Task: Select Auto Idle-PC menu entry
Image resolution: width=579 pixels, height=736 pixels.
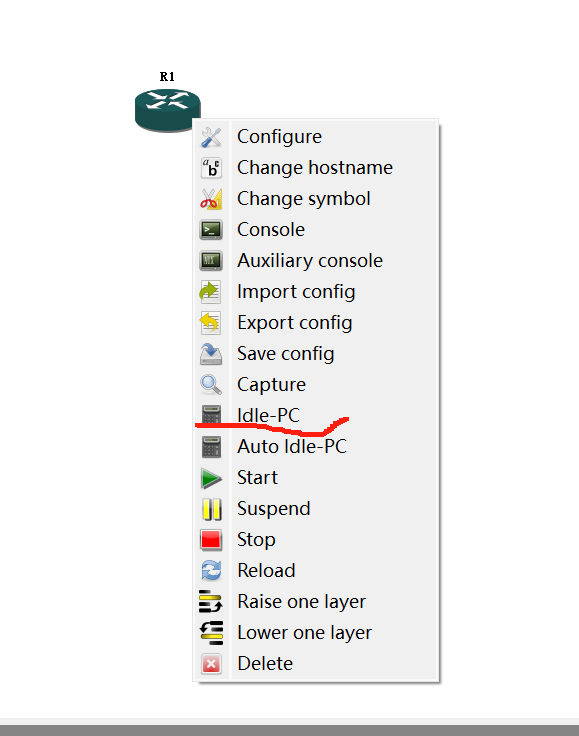Action: [x=292, y=446]
